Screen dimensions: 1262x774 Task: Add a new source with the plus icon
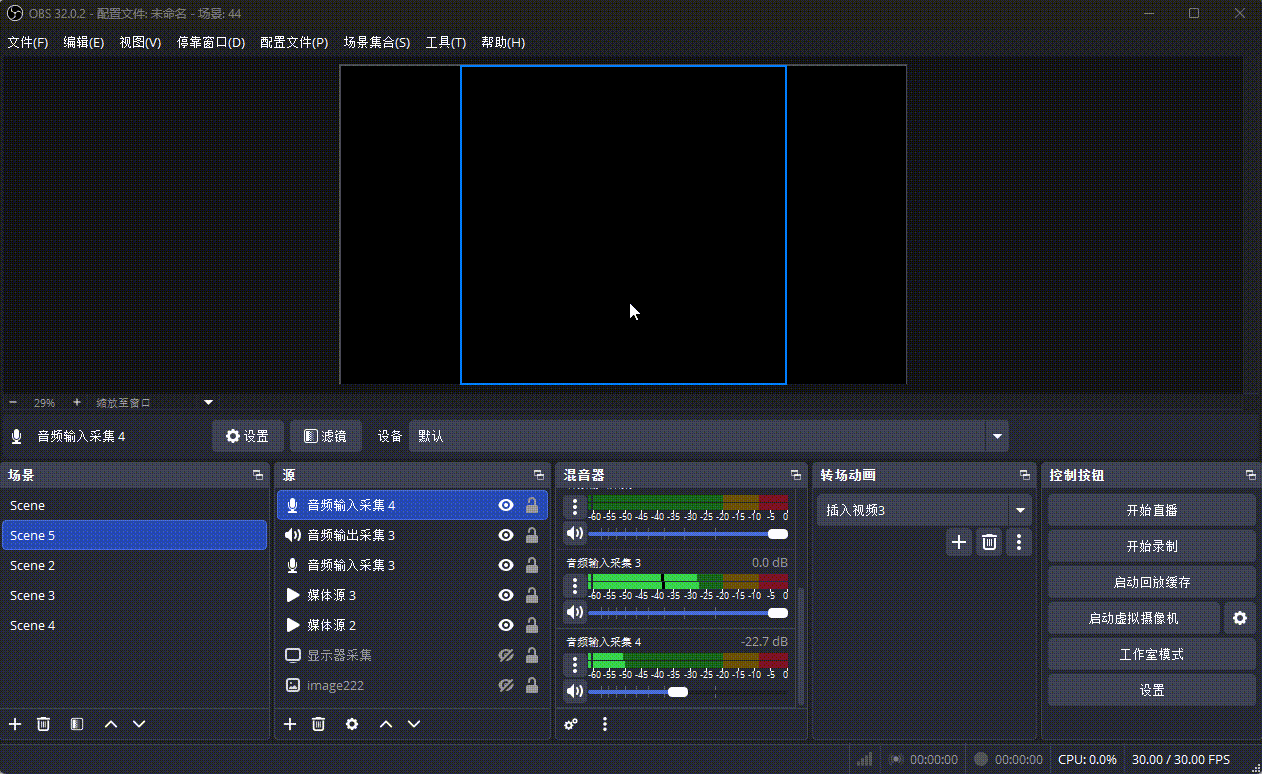[289, 723]
